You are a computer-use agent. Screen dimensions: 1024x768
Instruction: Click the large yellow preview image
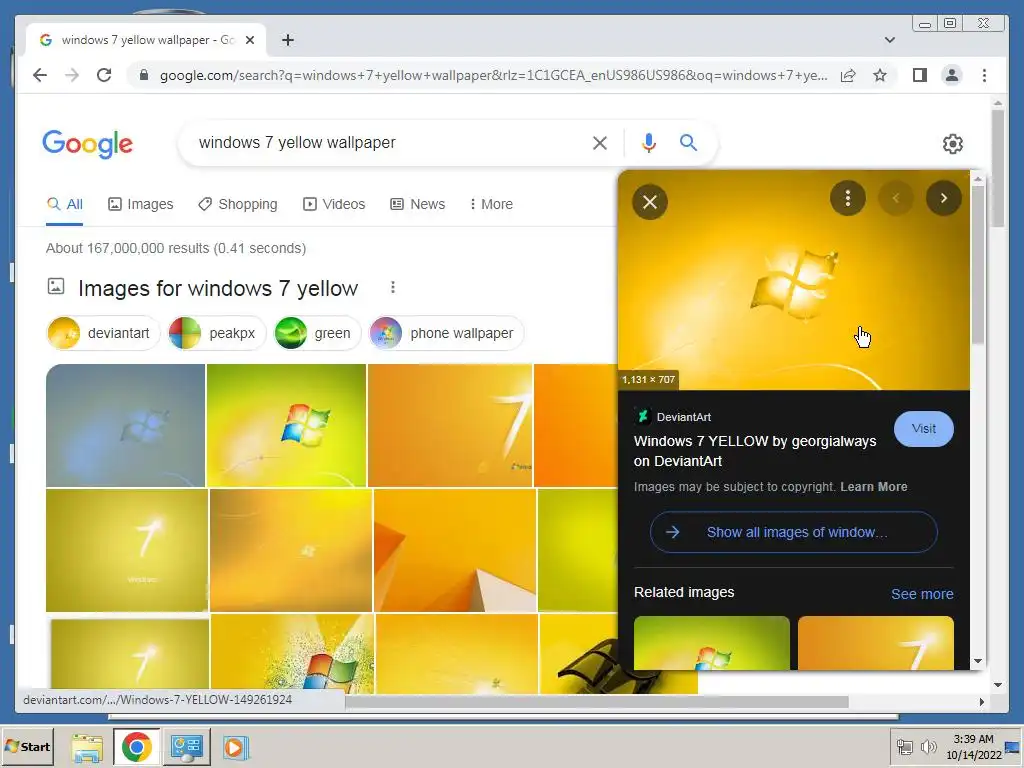(793, 281)
